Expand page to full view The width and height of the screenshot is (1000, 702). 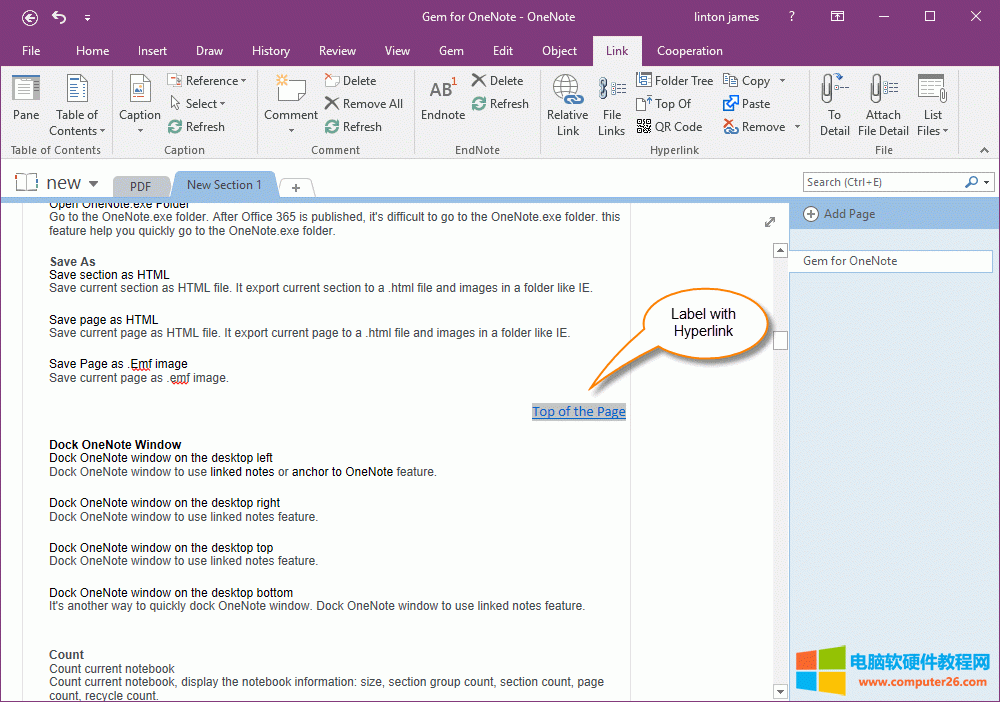[x=769, y=222]
